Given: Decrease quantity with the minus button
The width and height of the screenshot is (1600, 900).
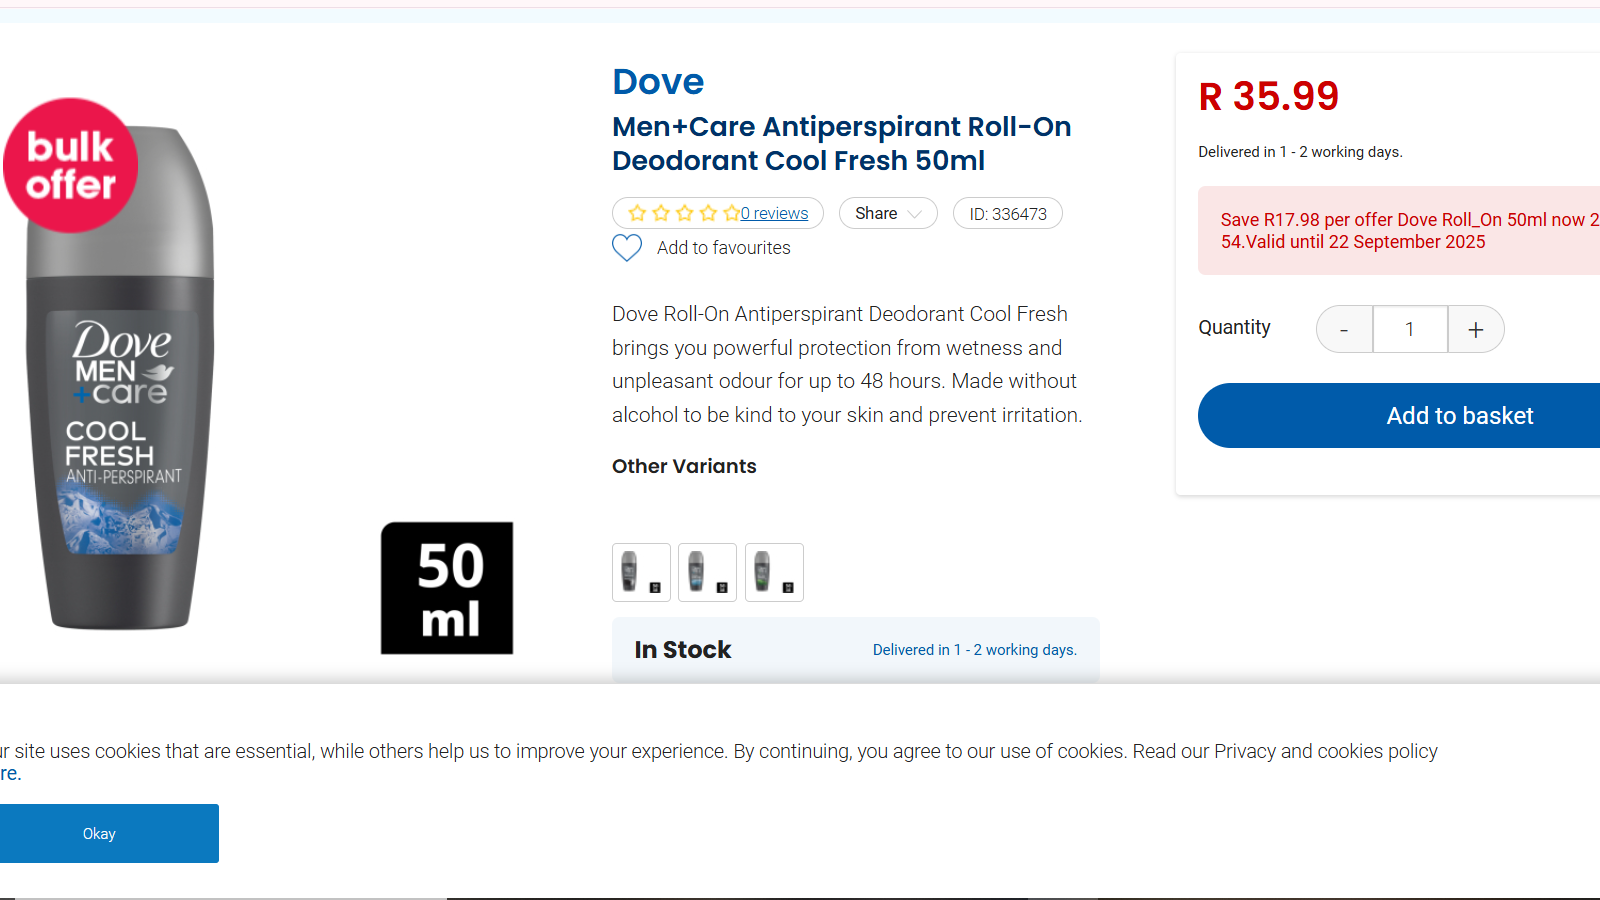Looking at the screenshot, I should [x=1344, y=330].
